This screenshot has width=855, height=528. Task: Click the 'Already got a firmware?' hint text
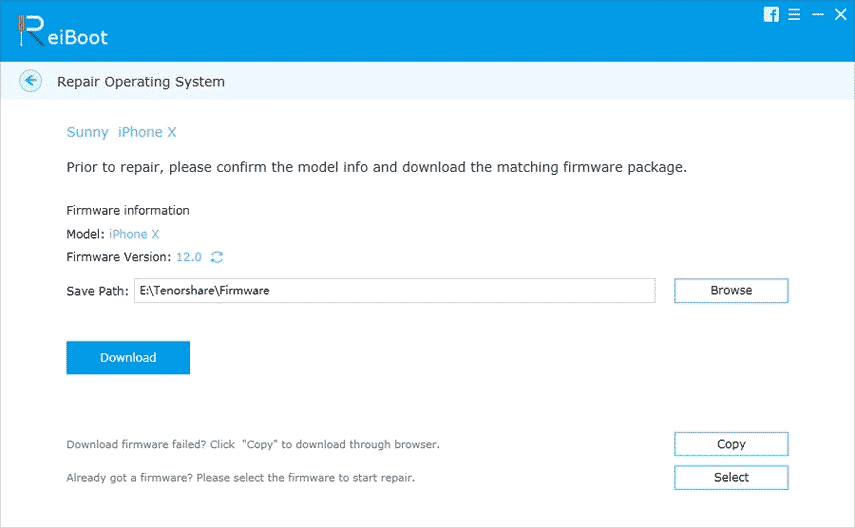coord(240,478)
